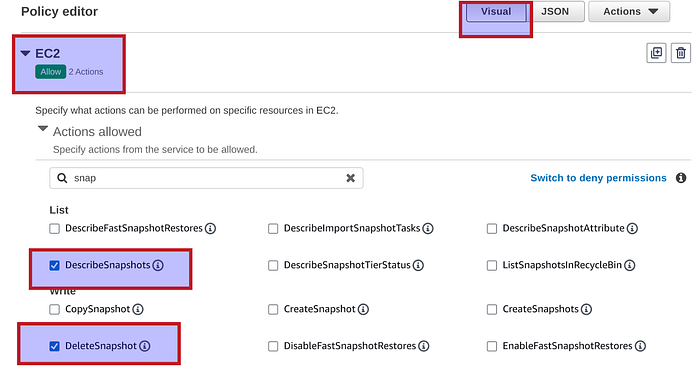700x374 pixels.
Task: Clear the snap search with X icon
Action: pyautogui.click(x=350, y=178)
